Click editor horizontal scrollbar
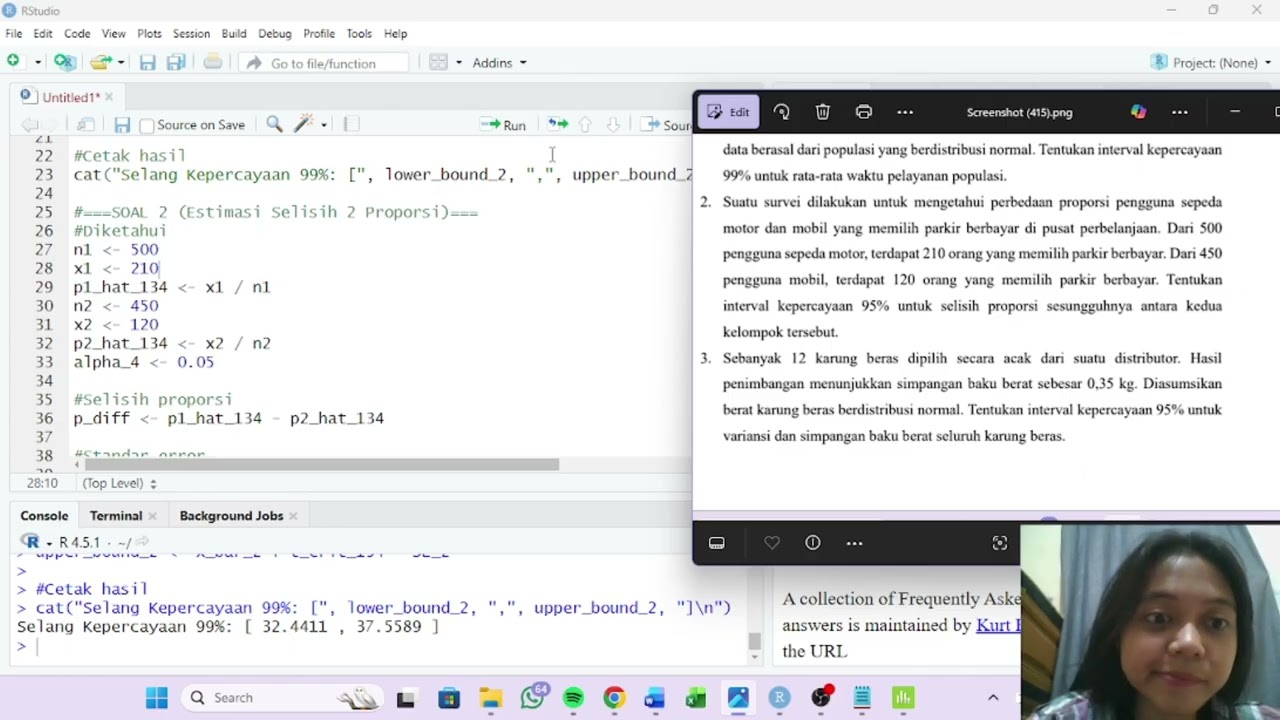Image resolution: width=1280 pixels, height=720 pixels. [322, 464]
